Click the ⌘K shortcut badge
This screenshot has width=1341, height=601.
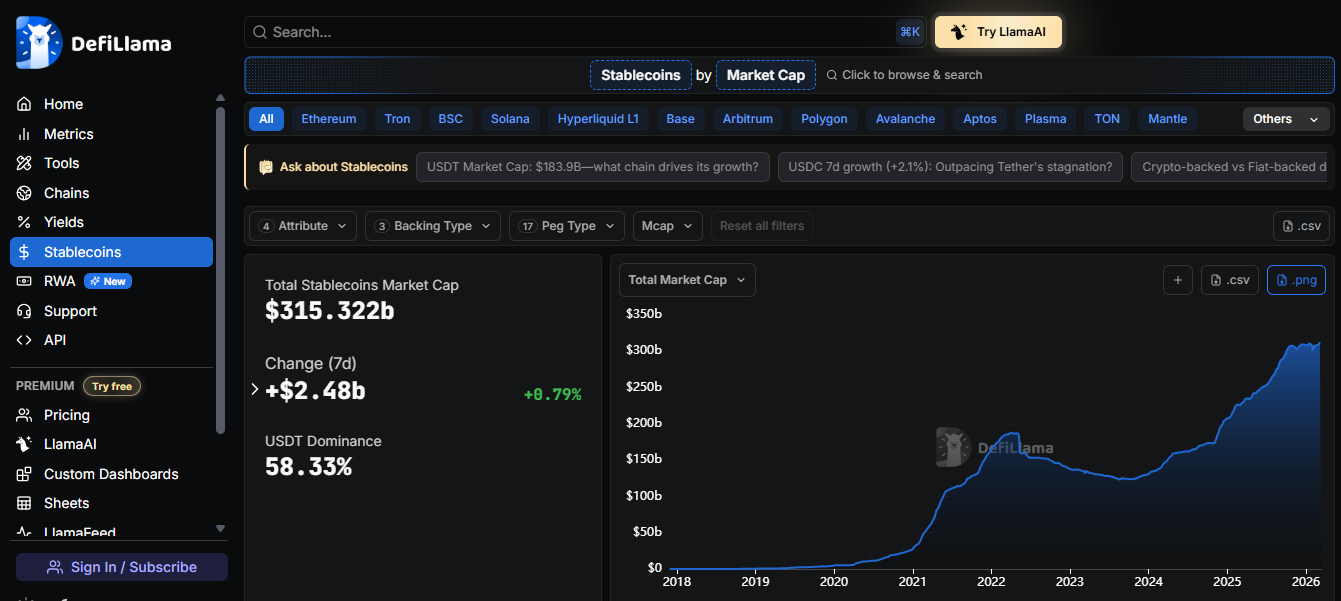(x=910, y=32)
